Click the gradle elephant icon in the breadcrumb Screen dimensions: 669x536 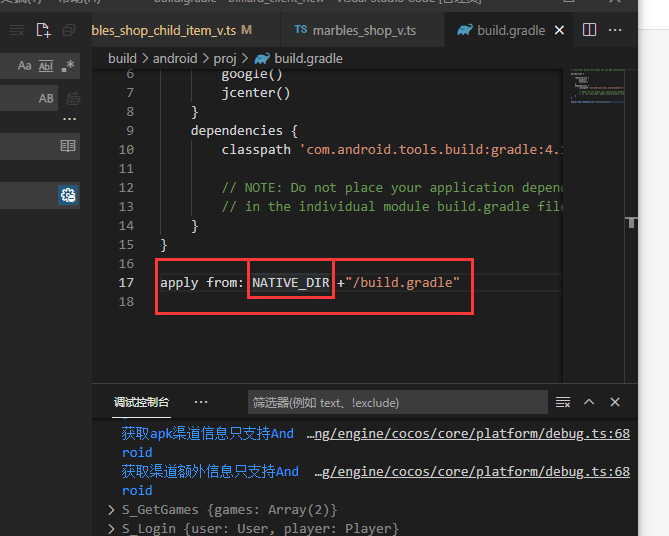tap(262, 58)
